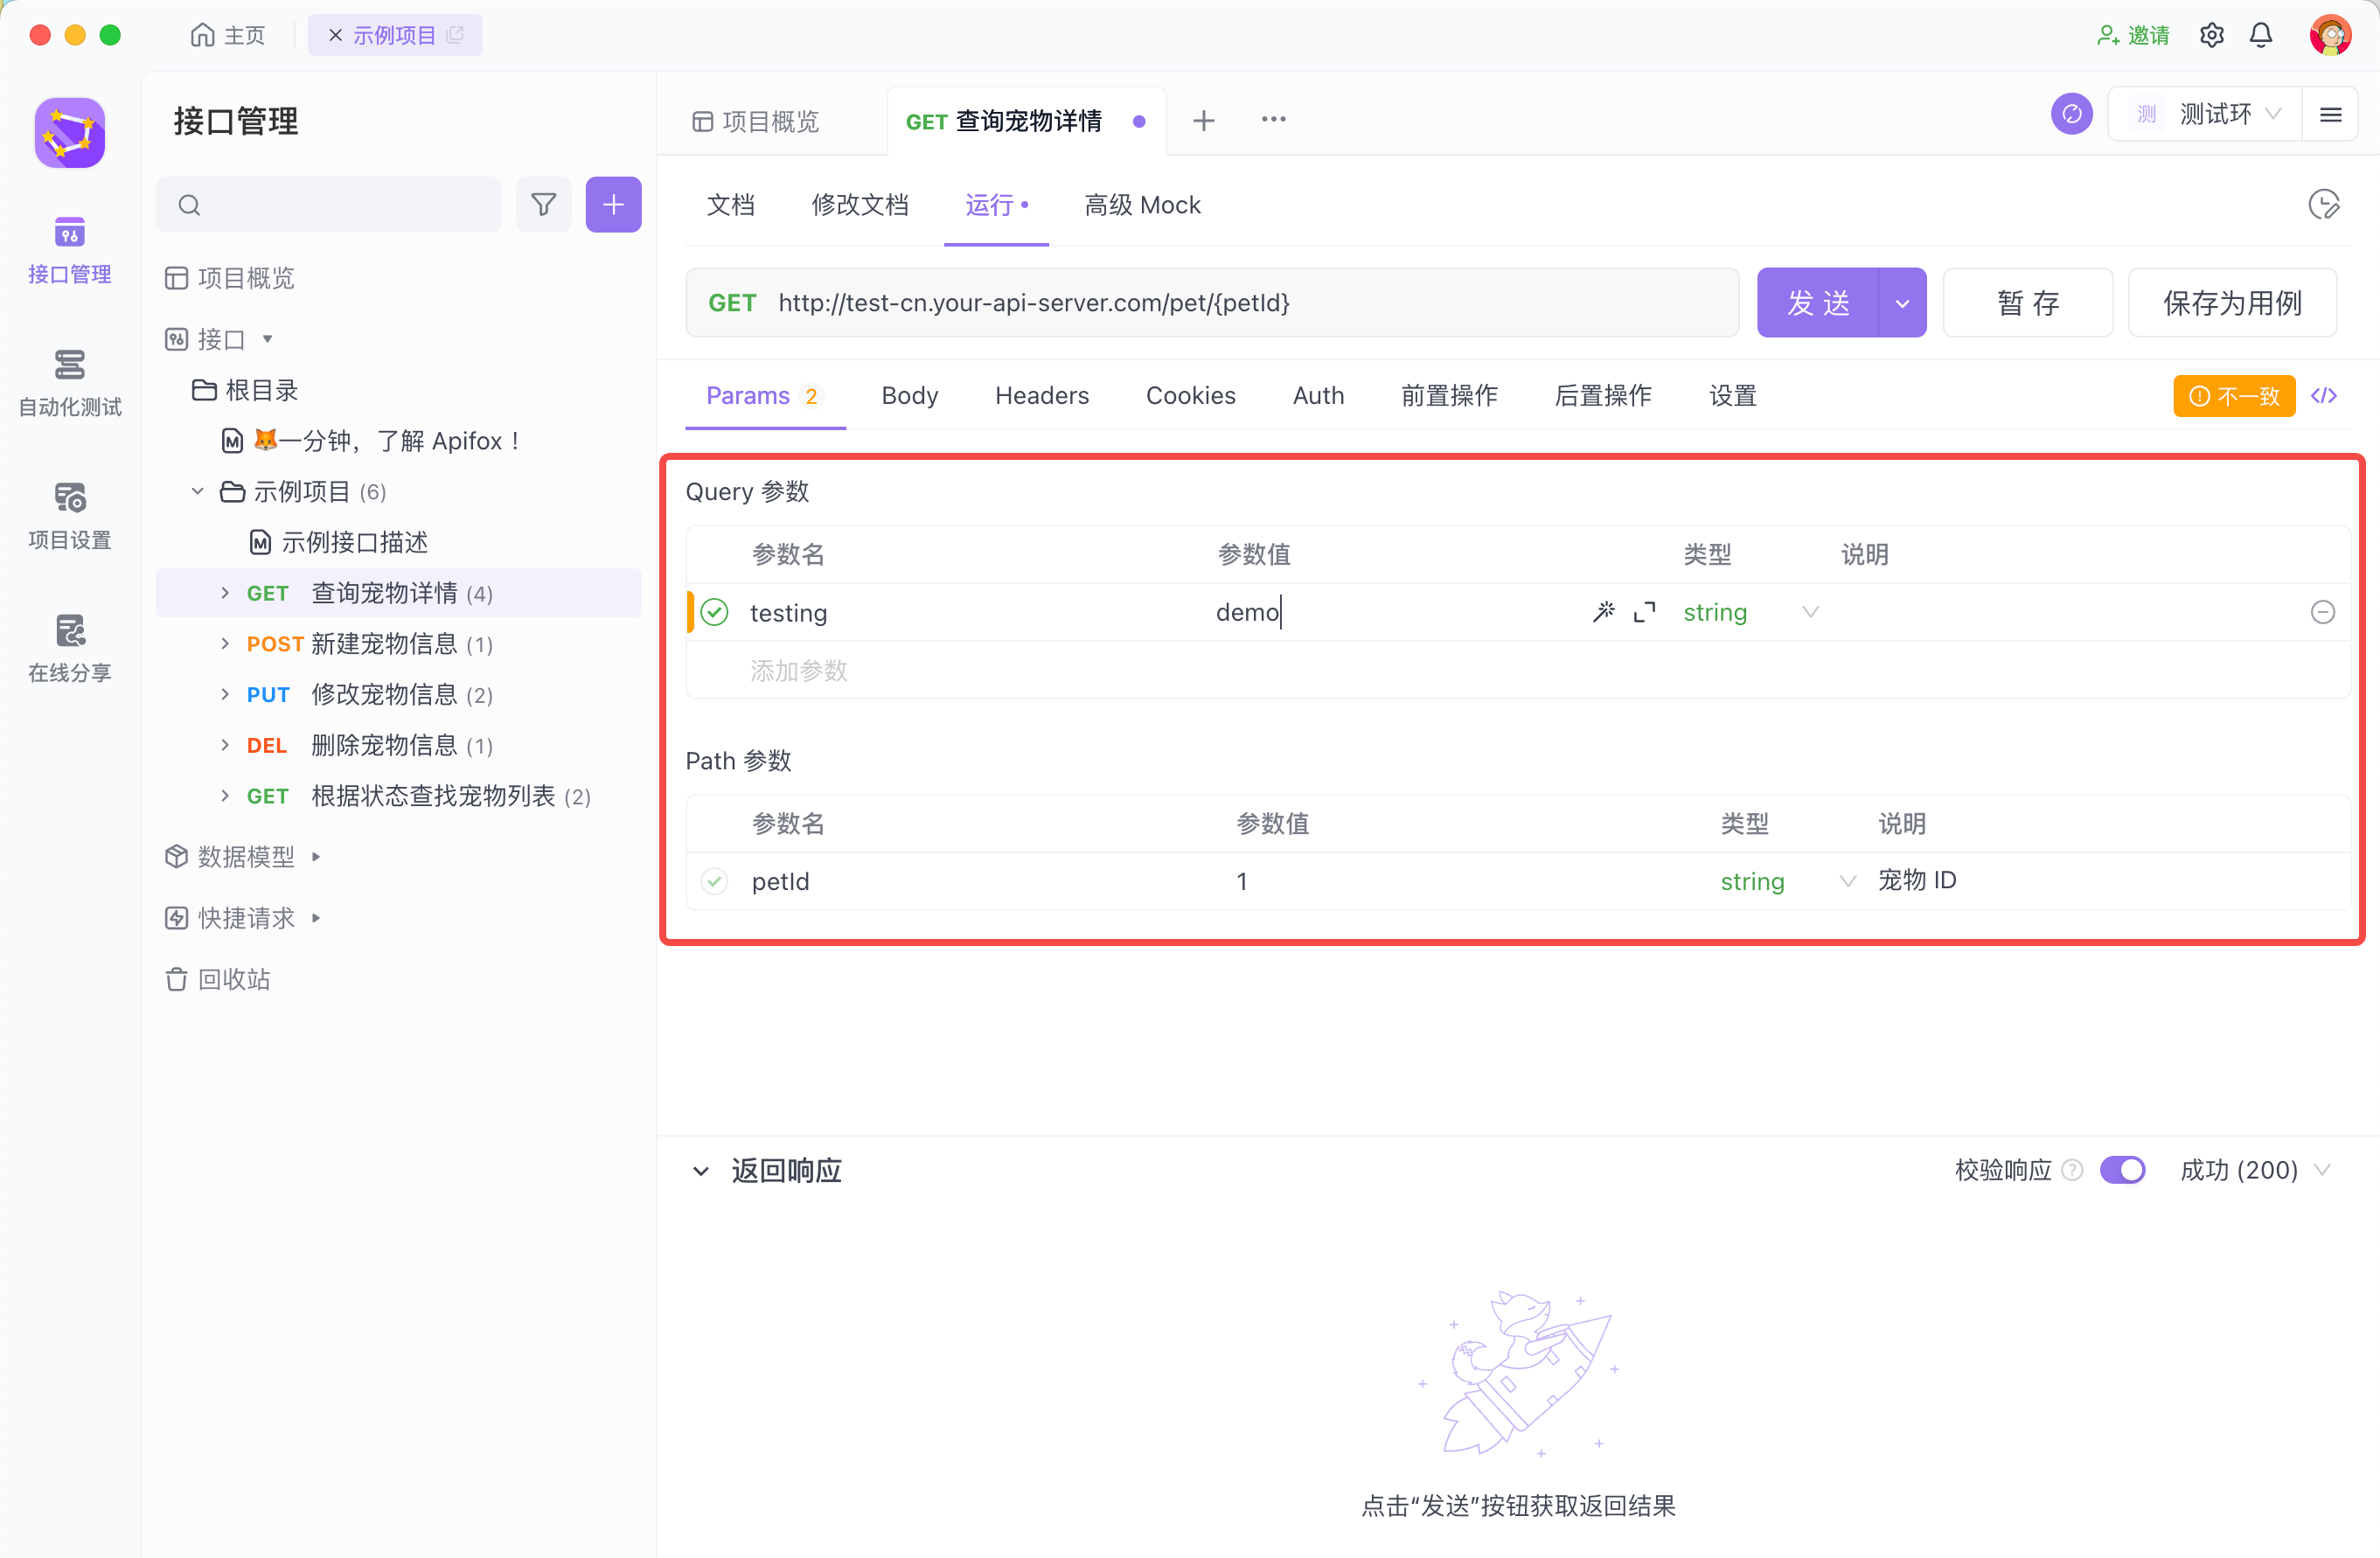Remove the testing parameter with minus icon
Viewport: 2380px width, 1558px height.
2322,612
